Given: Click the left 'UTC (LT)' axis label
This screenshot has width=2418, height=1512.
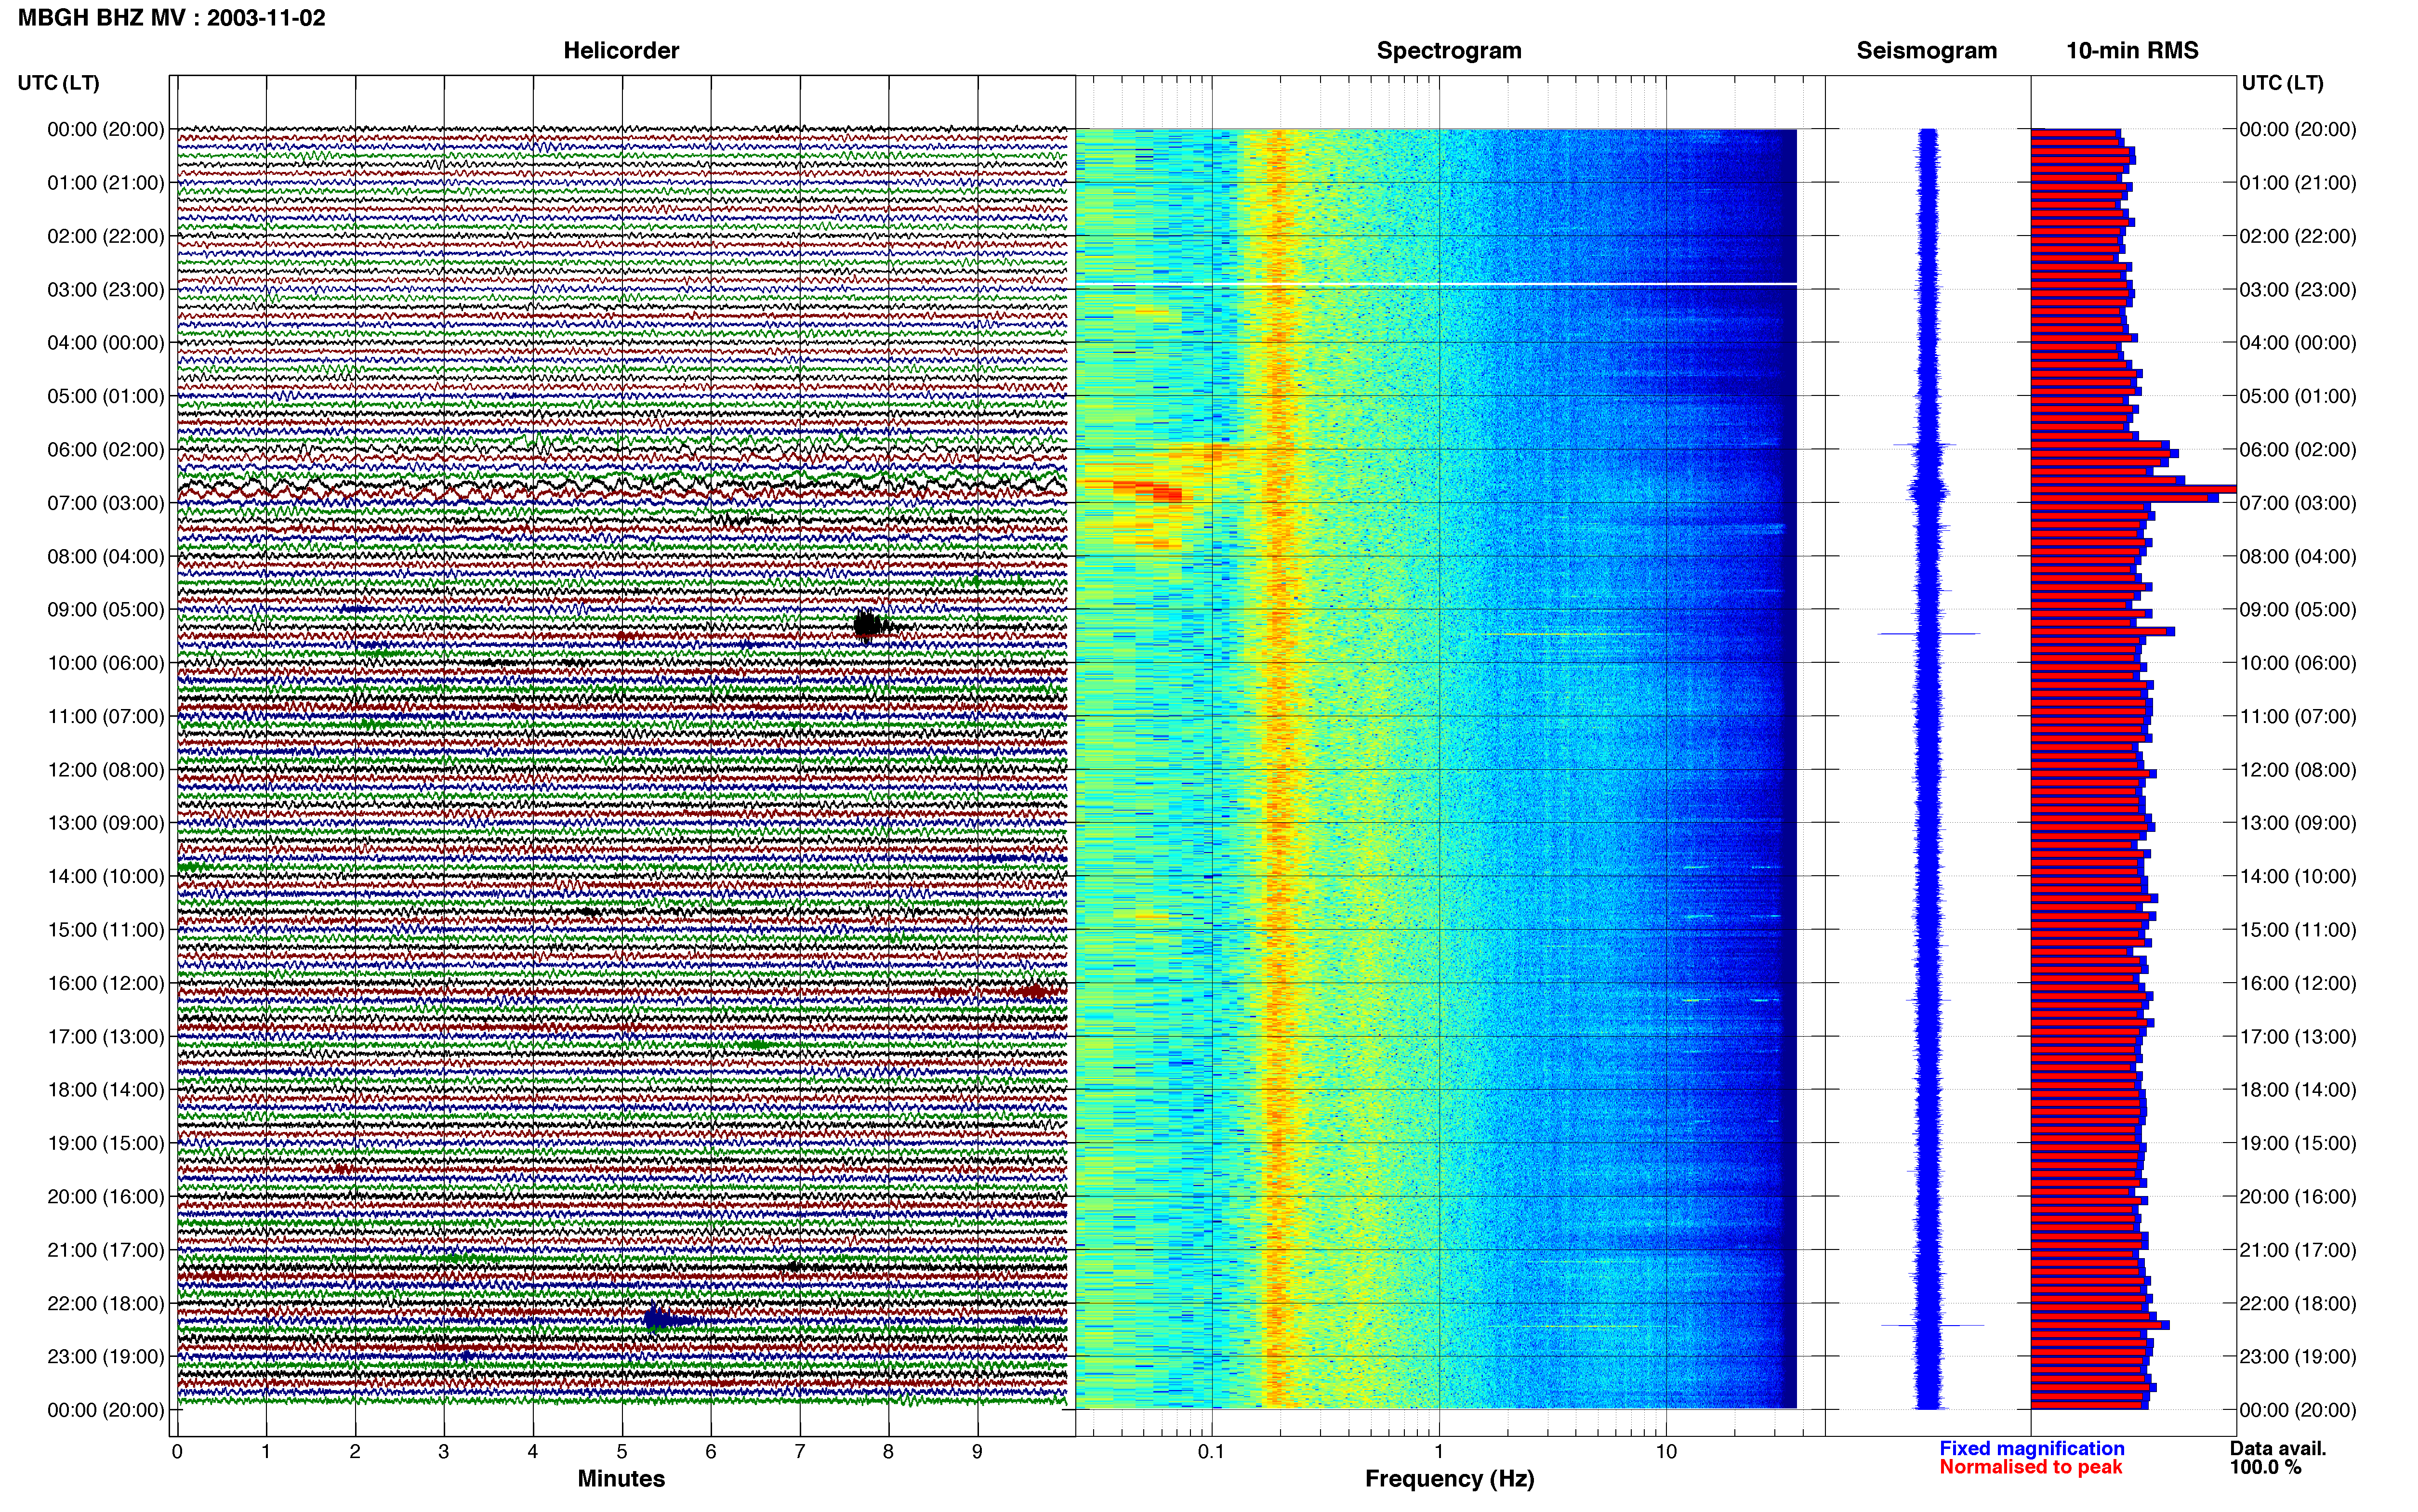Looking at the screenshot, I should (58, 83).
